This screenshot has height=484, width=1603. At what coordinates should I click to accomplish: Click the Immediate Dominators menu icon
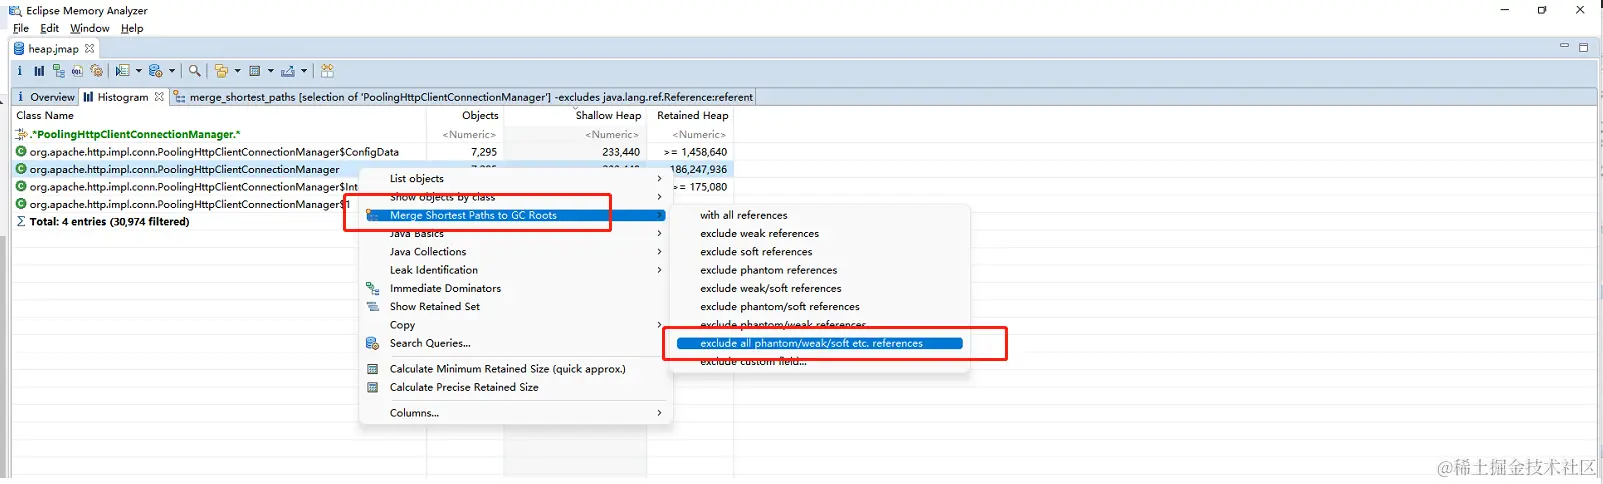[373, 288]
